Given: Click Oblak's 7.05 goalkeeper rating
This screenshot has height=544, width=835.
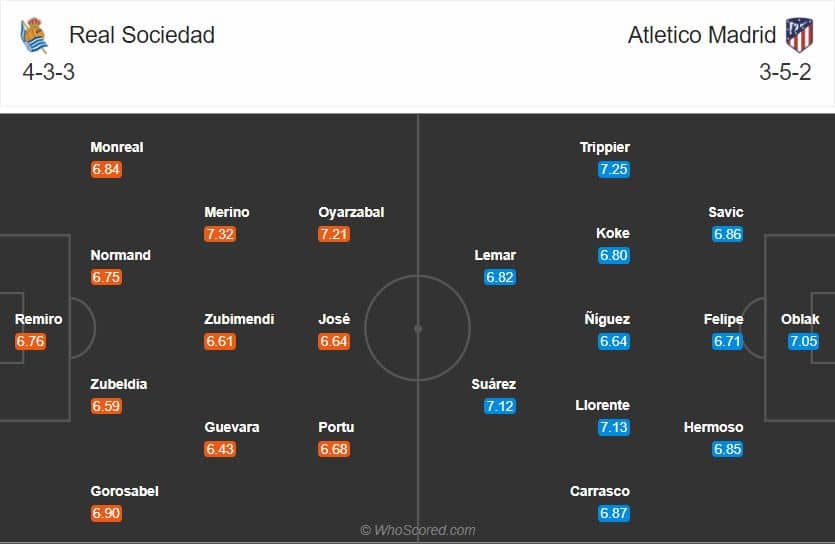Looking at the screenshot, I should pyautogui.click(x=803, y=341).
